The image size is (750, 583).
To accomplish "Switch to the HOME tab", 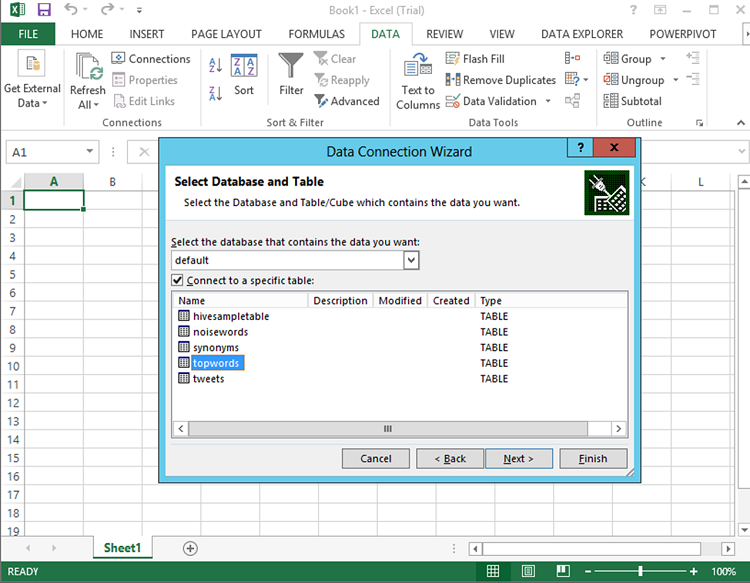I will click(x=87, y=34).
